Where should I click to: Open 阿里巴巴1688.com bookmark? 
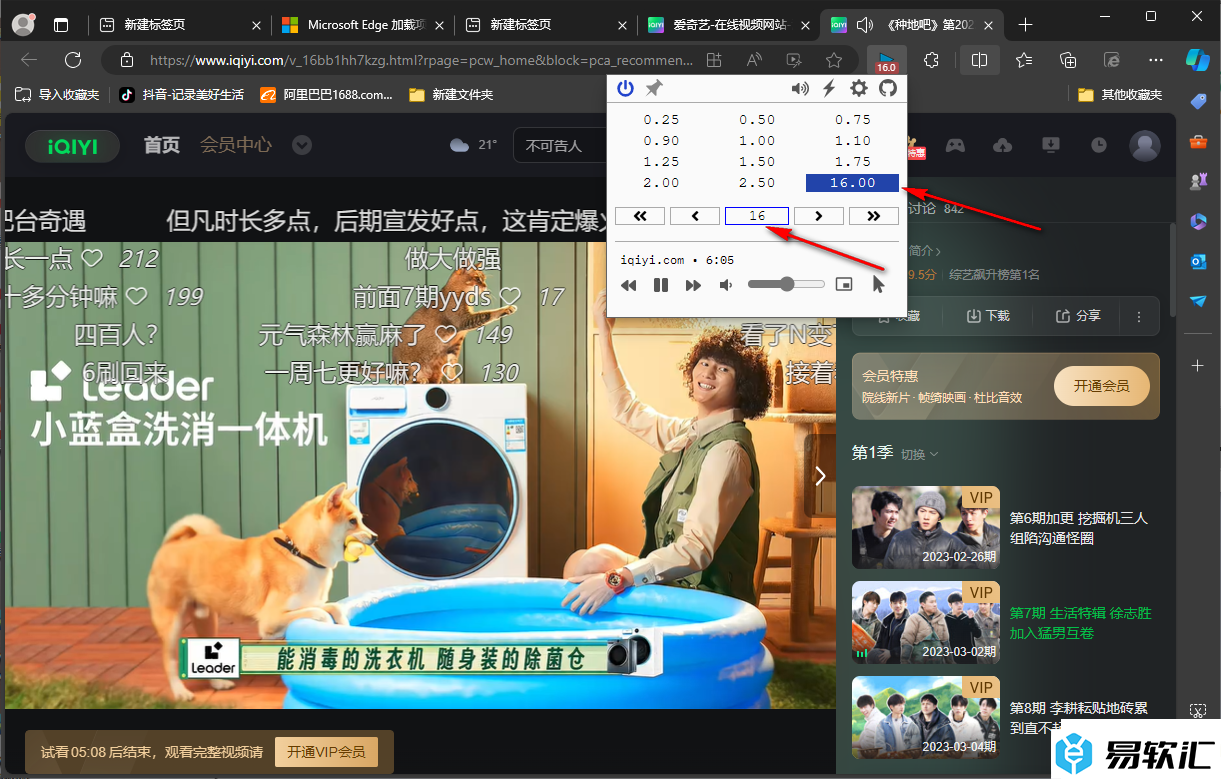(x=326, y=95)
